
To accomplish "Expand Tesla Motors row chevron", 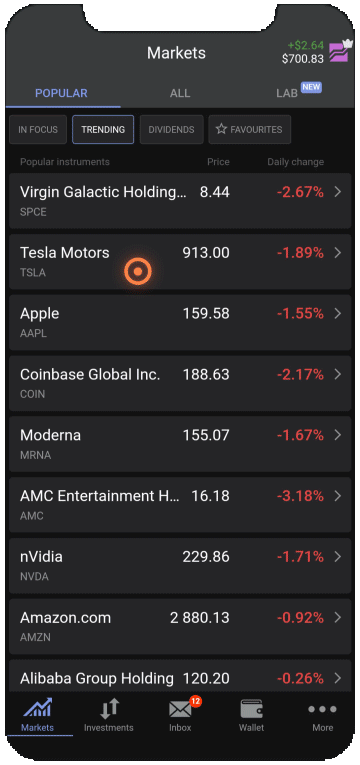I will (x=338, y=253).
